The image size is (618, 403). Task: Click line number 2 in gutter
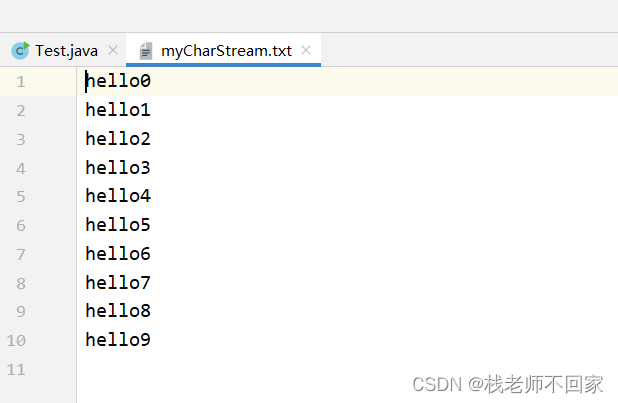pyautogui.click(x=21, y=110)
